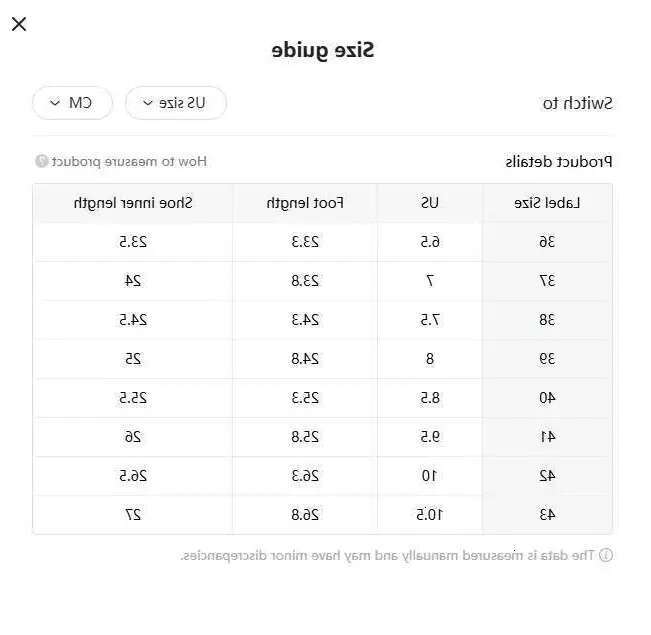651x635 pixels.
Task: Click the Foot length column header
Action: (x=305, y=203)
